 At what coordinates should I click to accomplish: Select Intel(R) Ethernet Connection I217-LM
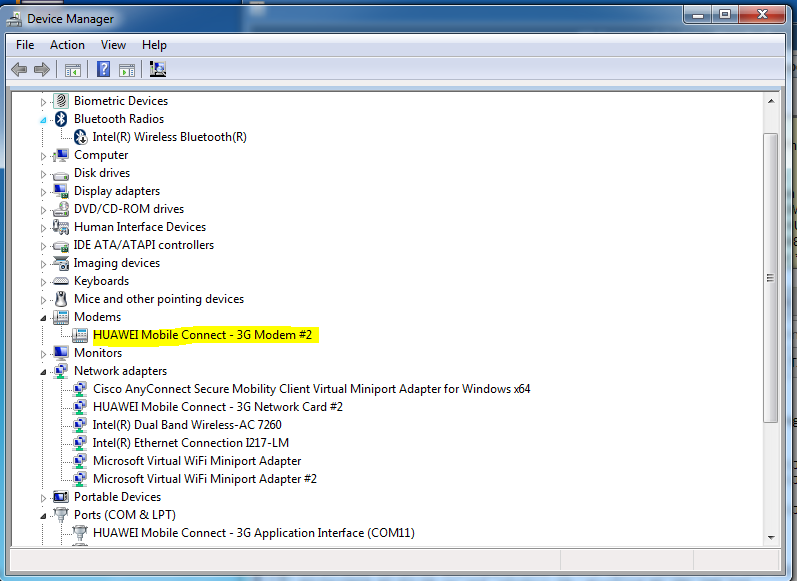pyautogui.click(x=191, y=443)
